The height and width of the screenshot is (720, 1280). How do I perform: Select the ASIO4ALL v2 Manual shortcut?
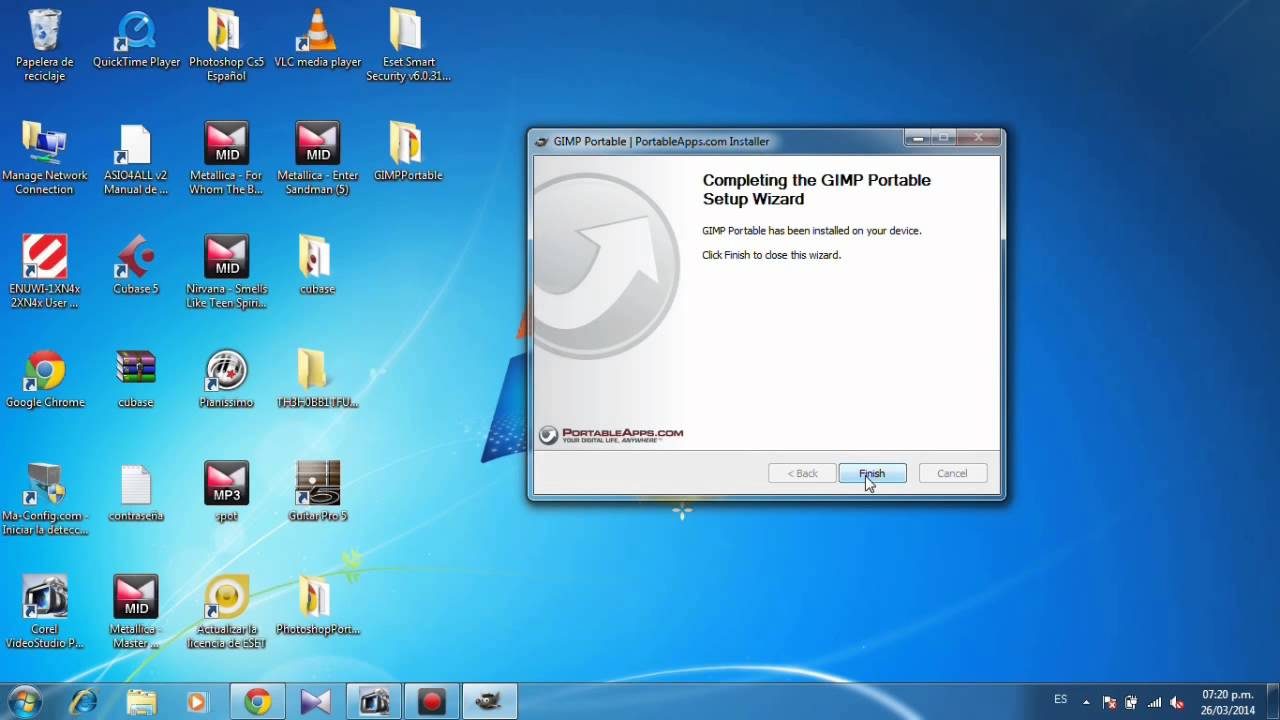tap(136, 160)
